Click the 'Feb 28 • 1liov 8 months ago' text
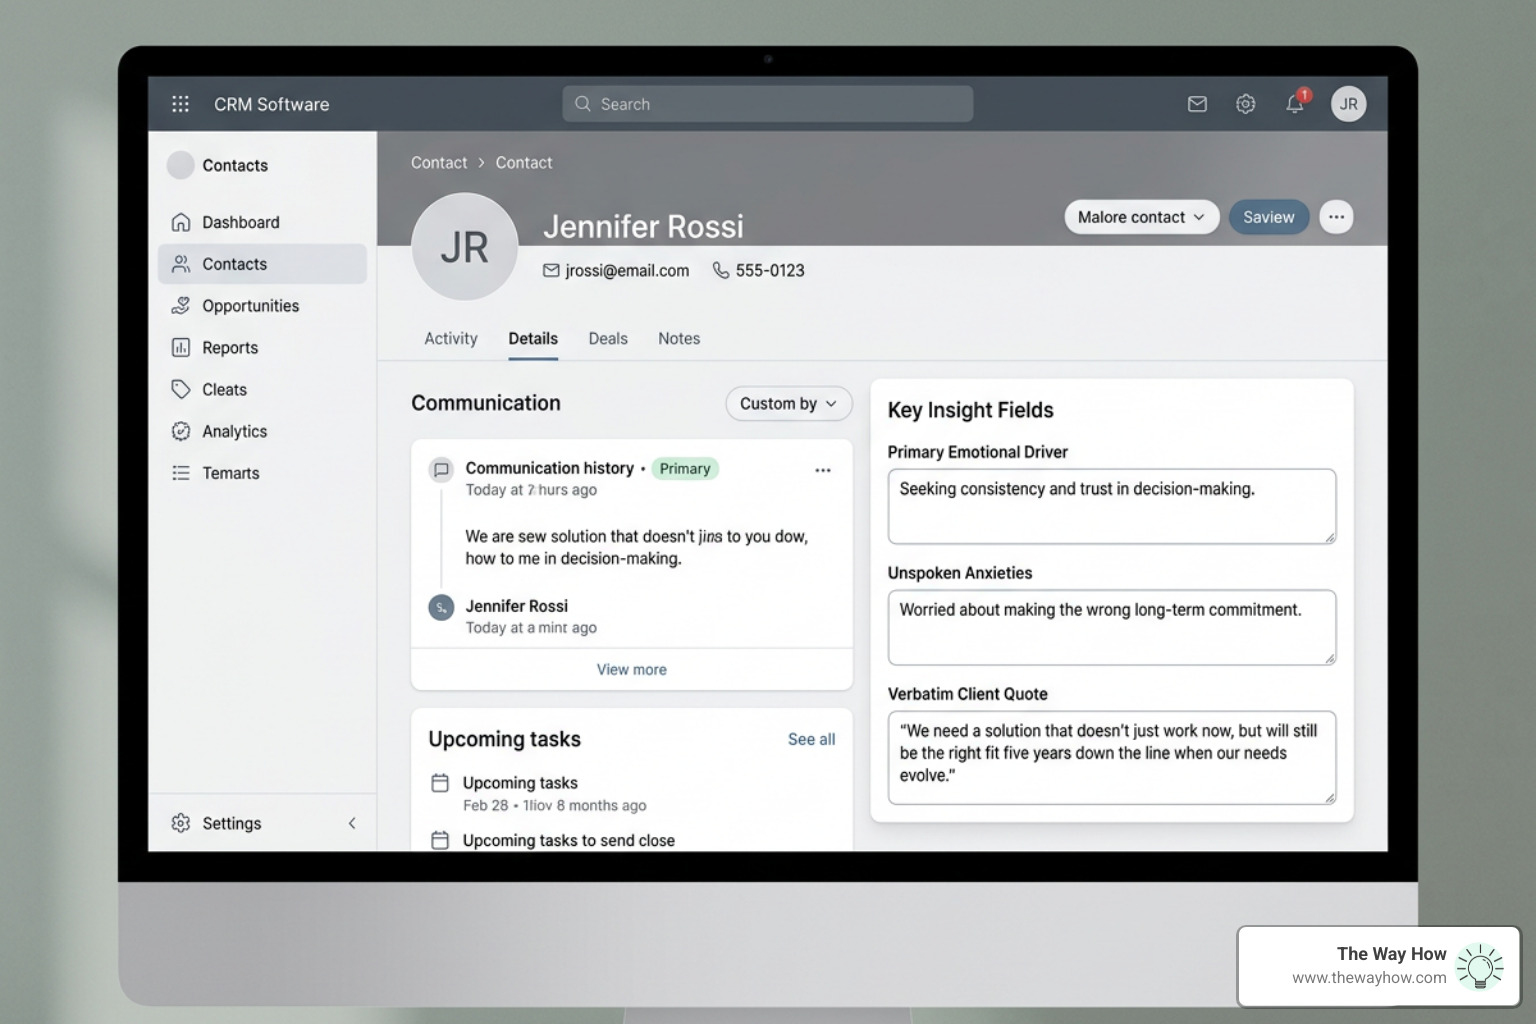Screen dimensions: 1536x1024 [x=555, y=806]
